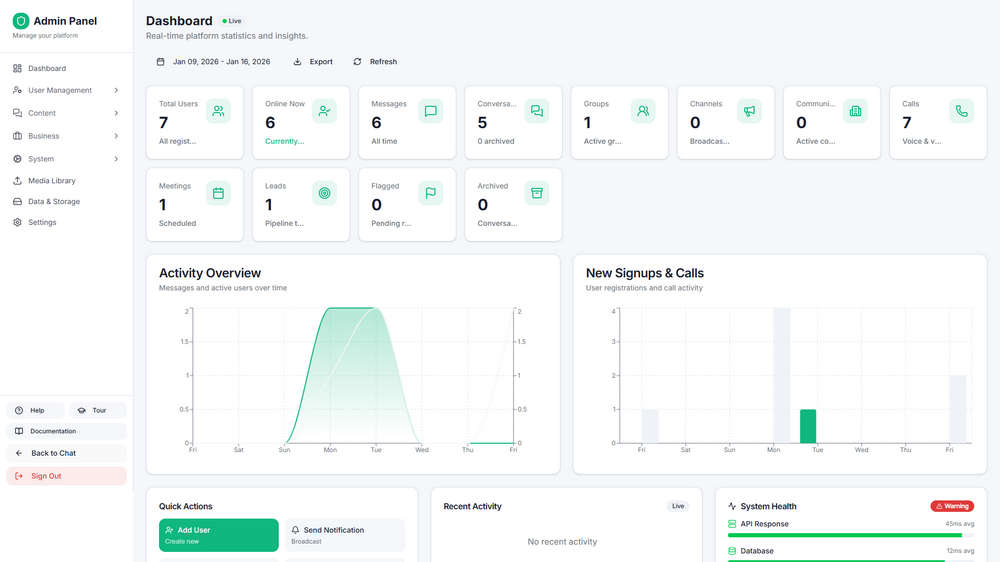The height and width of the screenshot is (562, 1000).
Task: Click the Channels megaphone icon
Action: [x=749, y=111]
